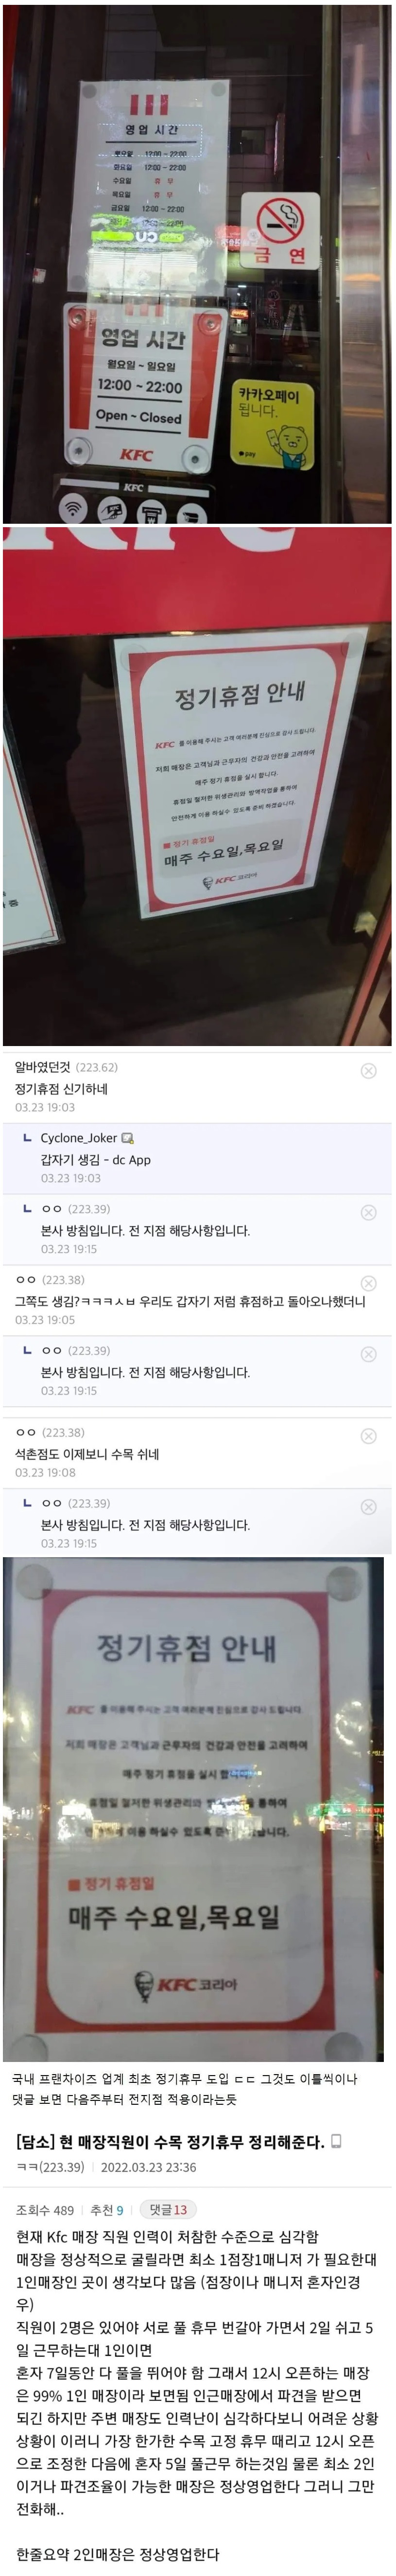Click the ㅋㅋ(223.39) post author name
This screenshot has height=2576, width=396.
[x=50, y=2167]
